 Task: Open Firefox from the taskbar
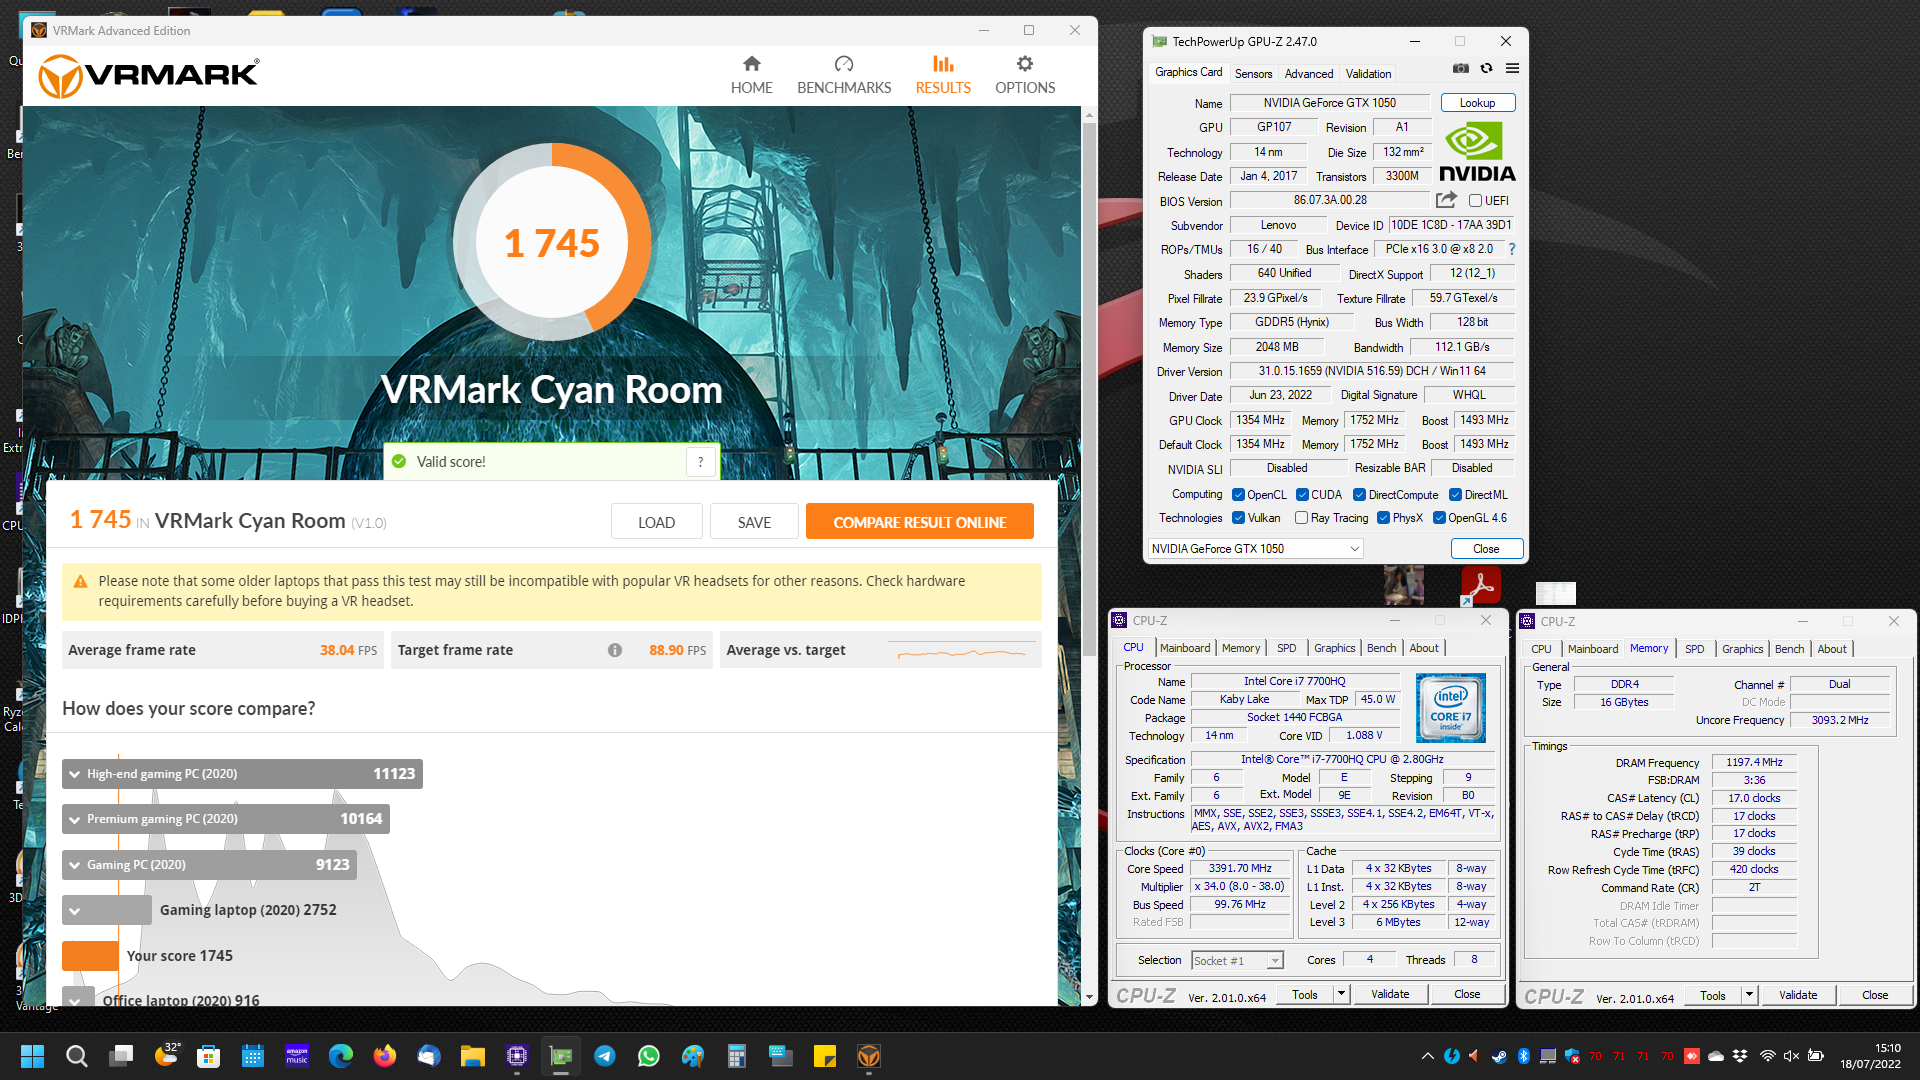385,1056
